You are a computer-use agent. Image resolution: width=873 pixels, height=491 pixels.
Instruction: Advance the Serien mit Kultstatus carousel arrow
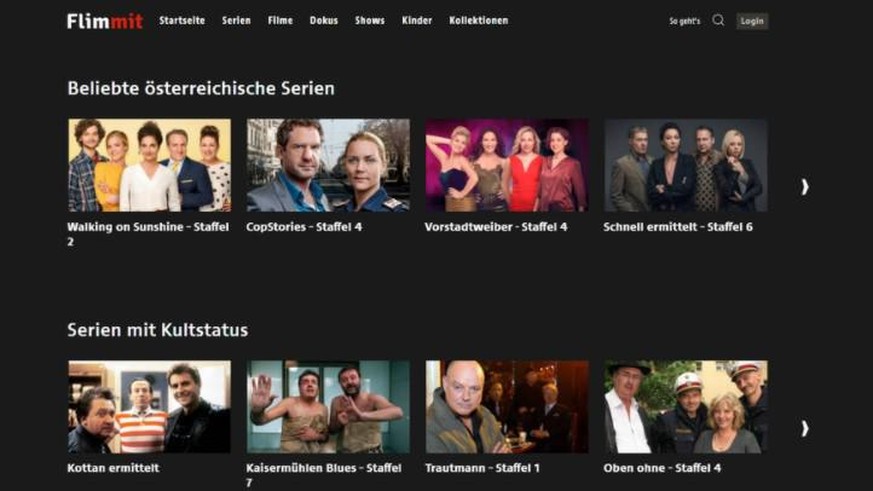pos(805,428)
